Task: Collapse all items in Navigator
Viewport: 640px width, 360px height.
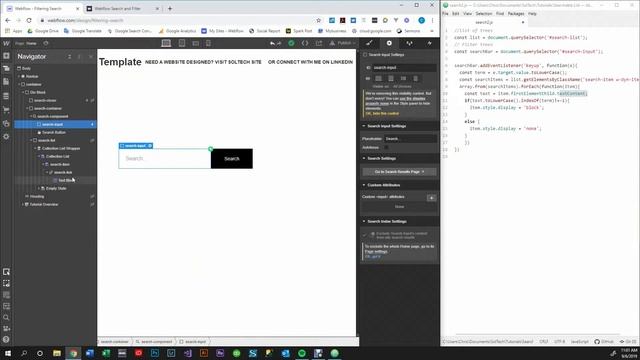Action: (x=69, y=57)
